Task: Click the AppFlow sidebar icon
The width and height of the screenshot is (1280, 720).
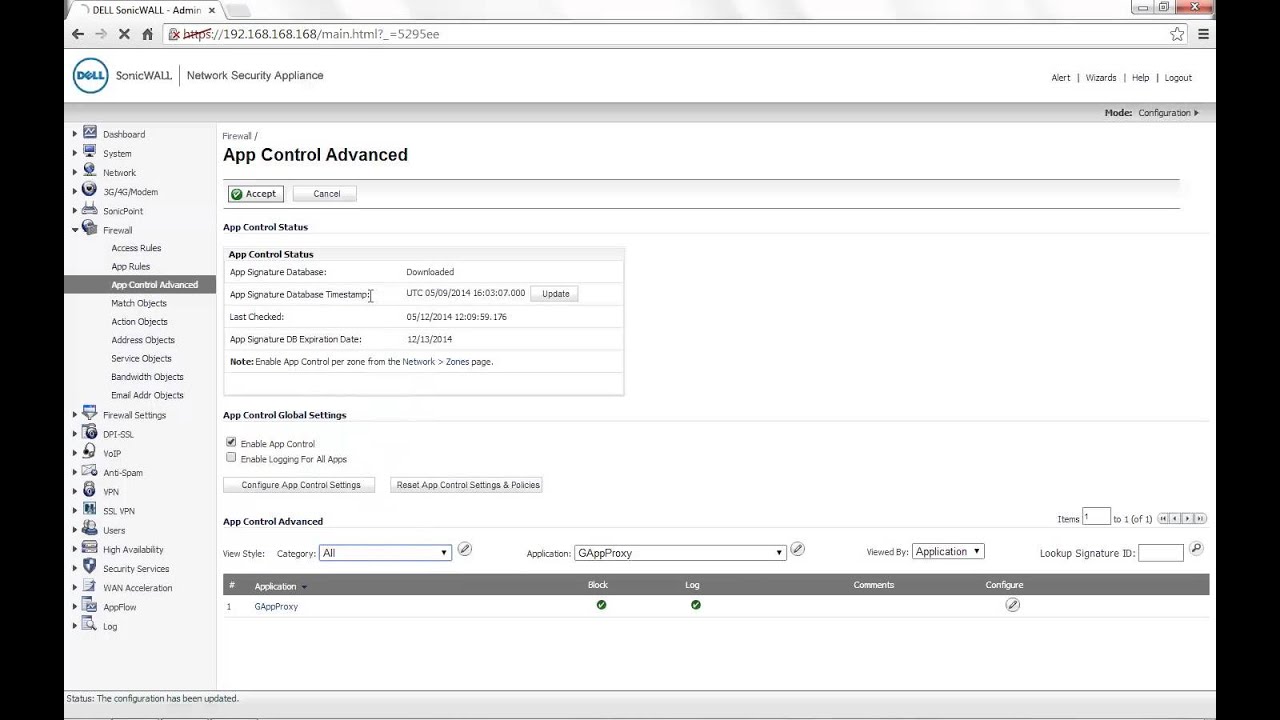Action: click(x=90, y=606)
